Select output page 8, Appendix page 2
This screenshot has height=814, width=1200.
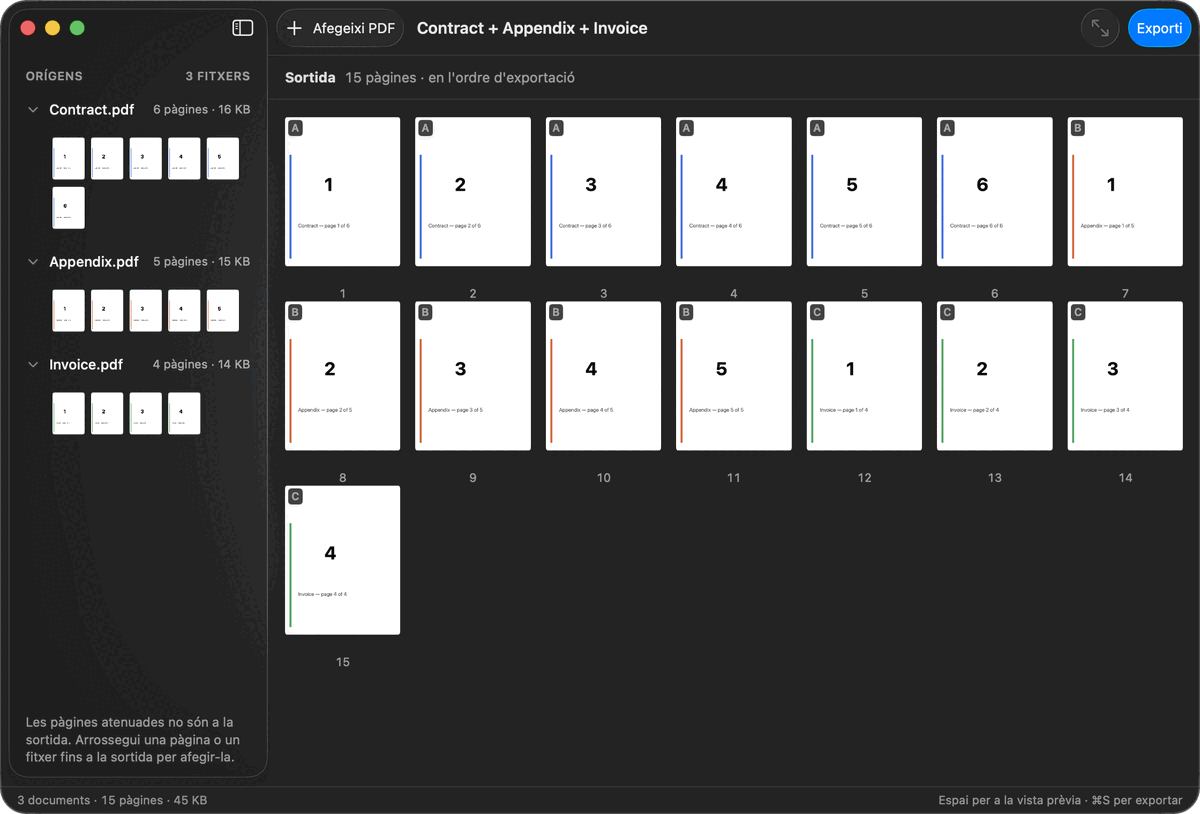[x=343, y=376]
